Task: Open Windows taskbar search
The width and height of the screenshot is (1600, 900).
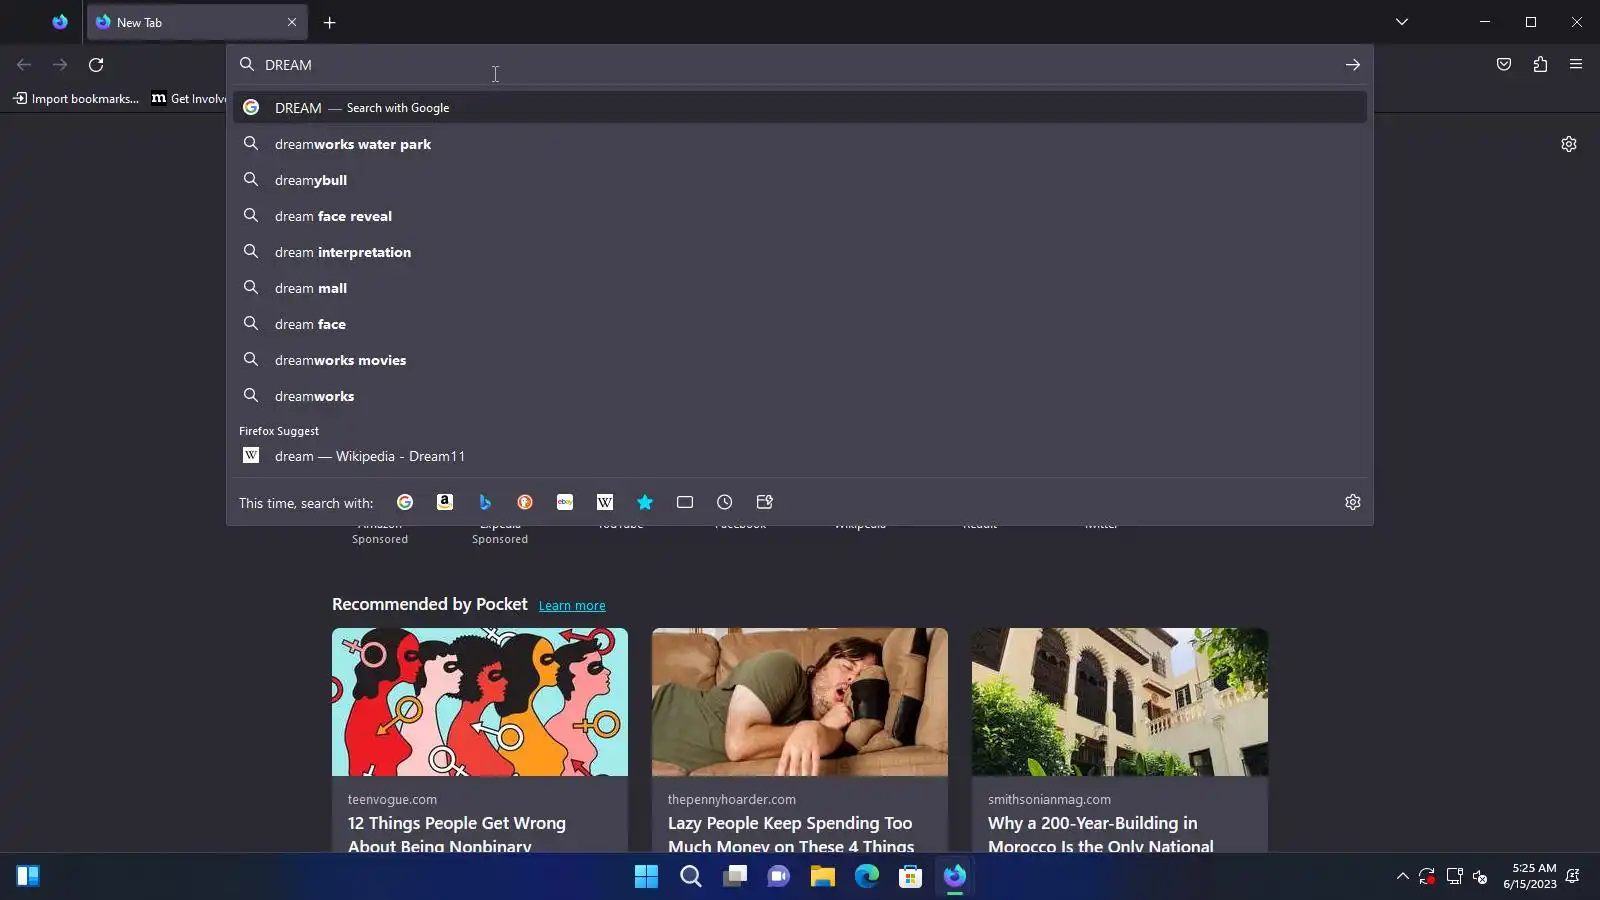Action: (691, 876)
